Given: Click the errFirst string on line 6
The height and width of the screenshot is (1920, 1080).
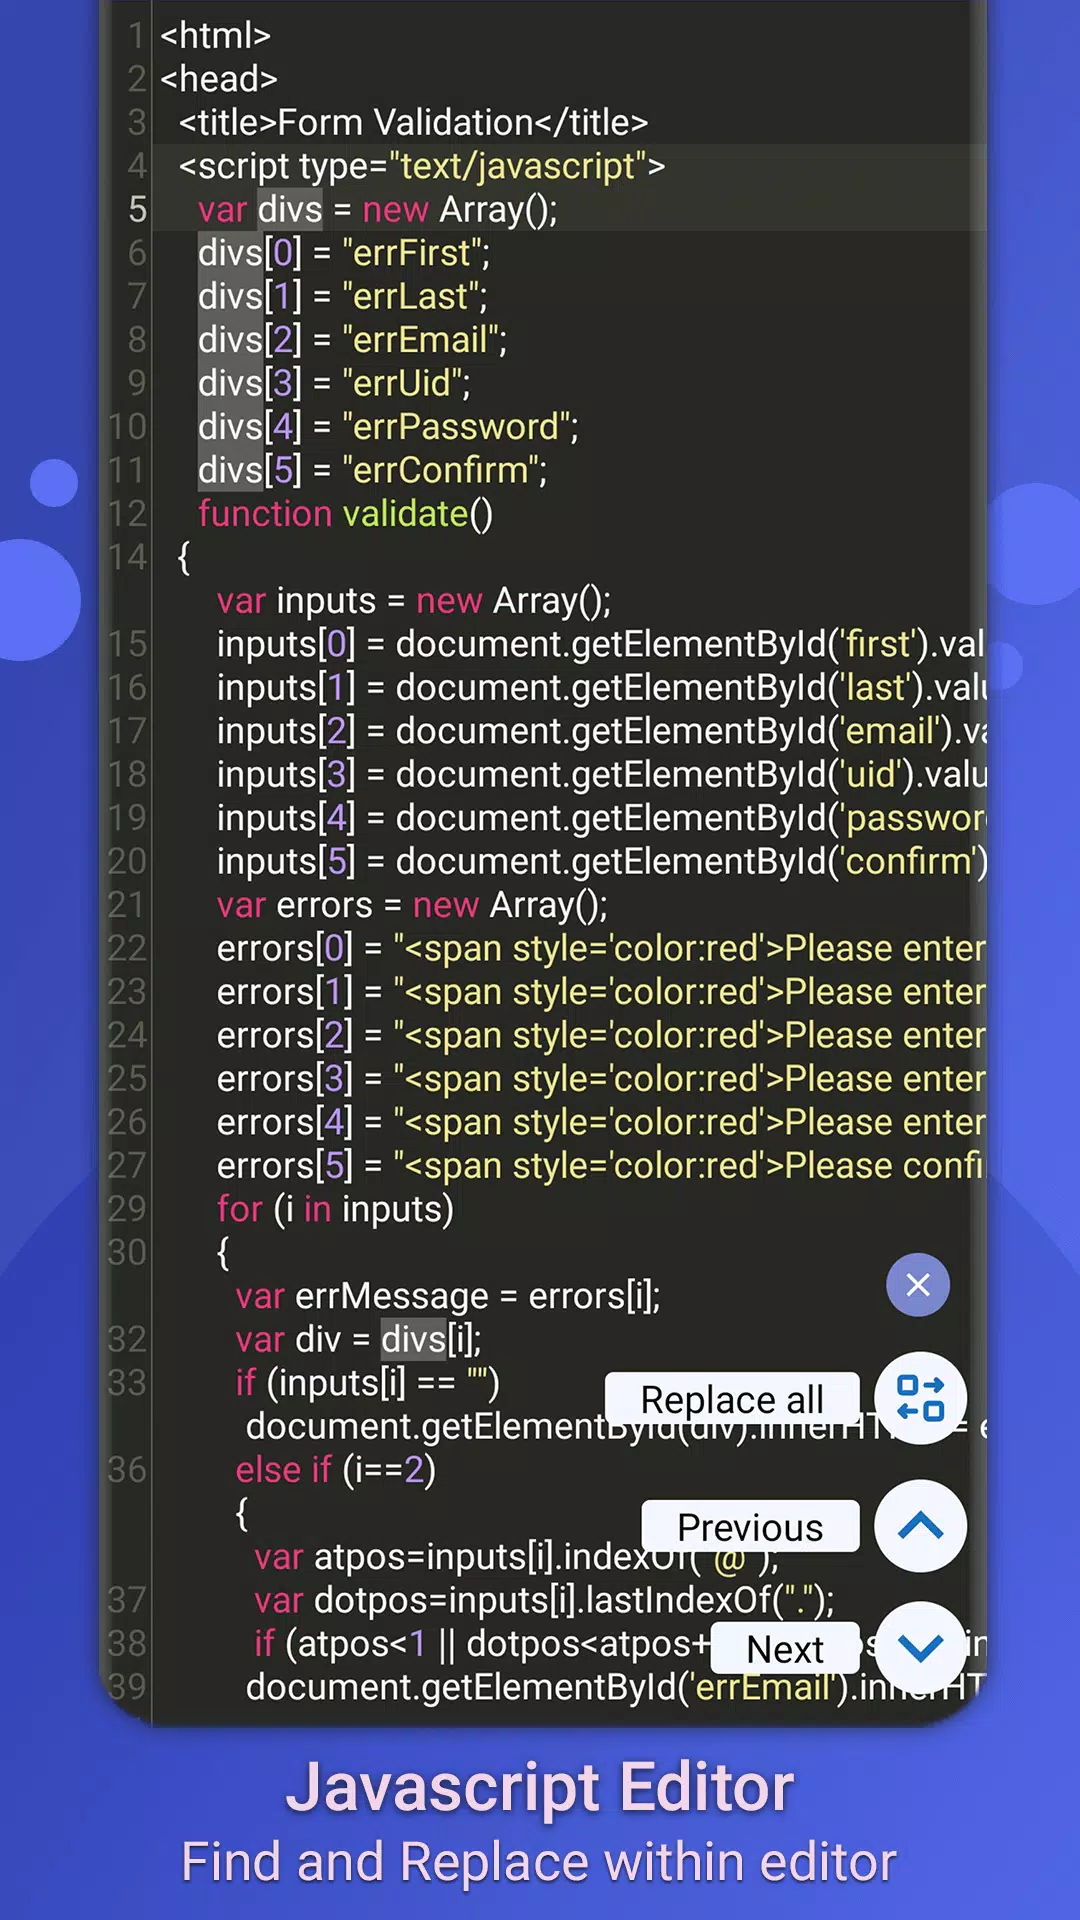Looking at the screenshot, I should coord(415,253).
